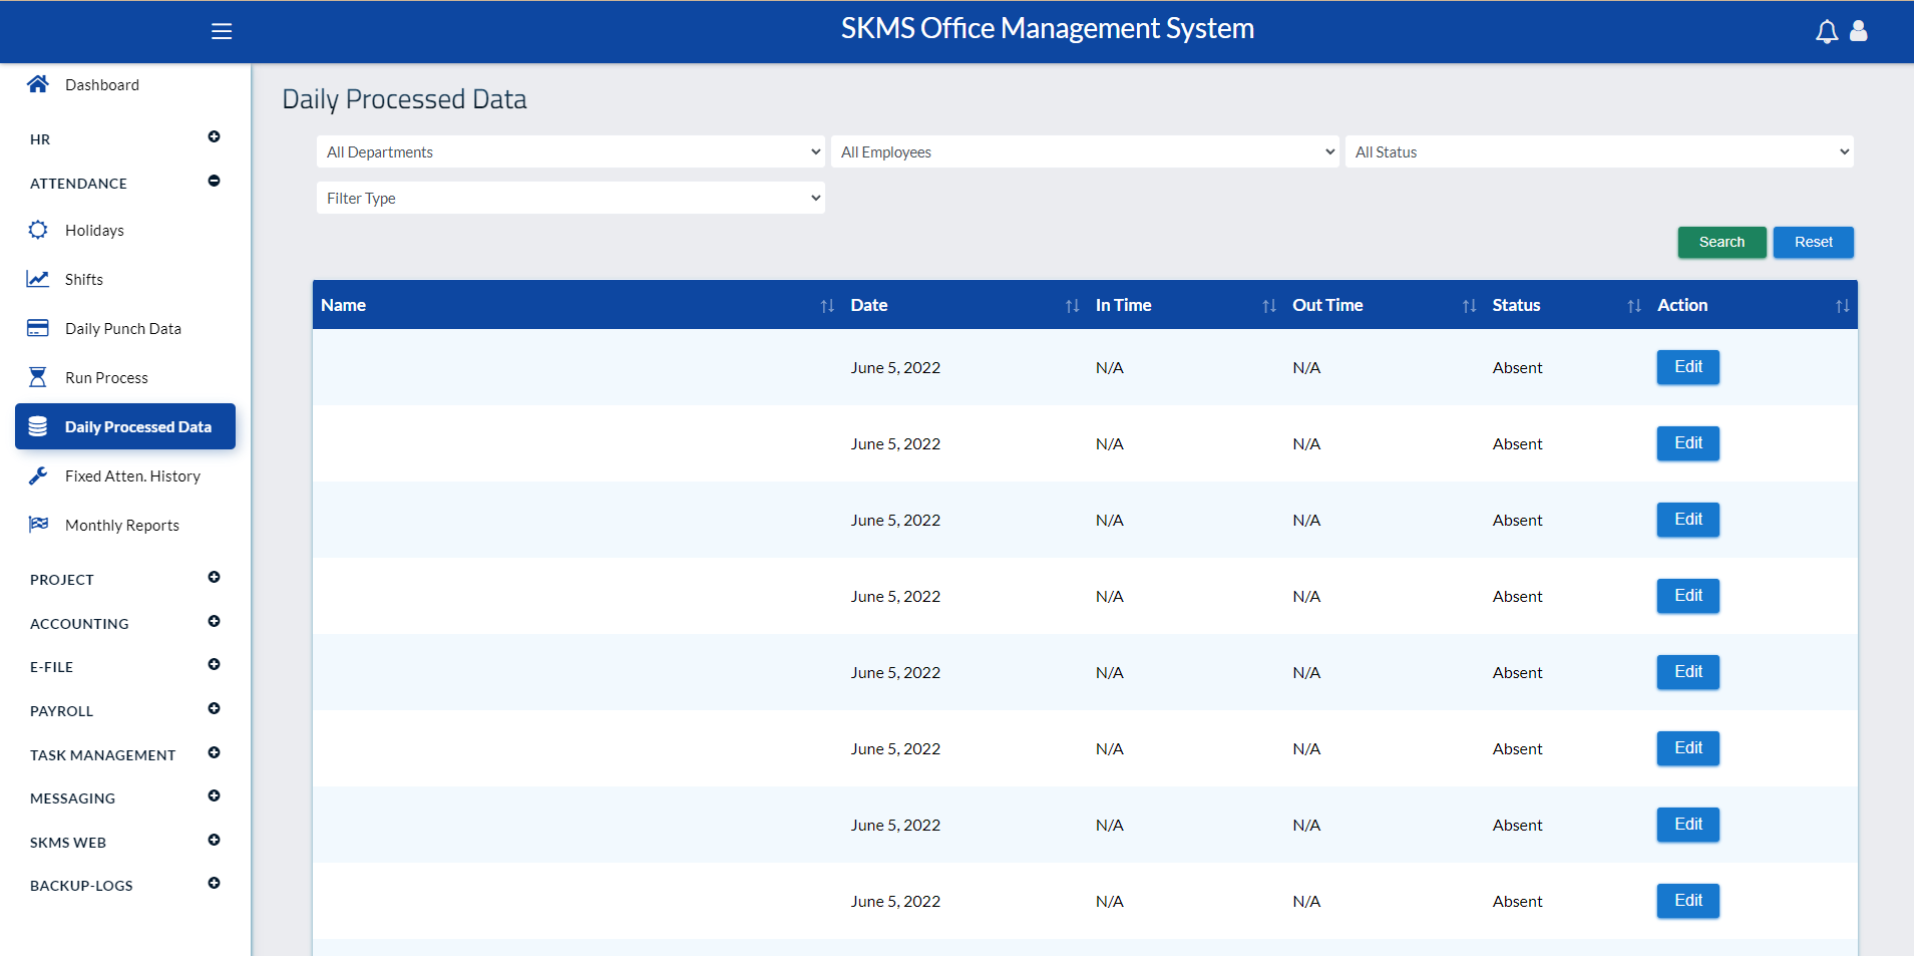Image resolution: width=1914 pixels, height=956 pixels.
Task: Open Daily Punch Data menu item
Action: tap(123, 328)
